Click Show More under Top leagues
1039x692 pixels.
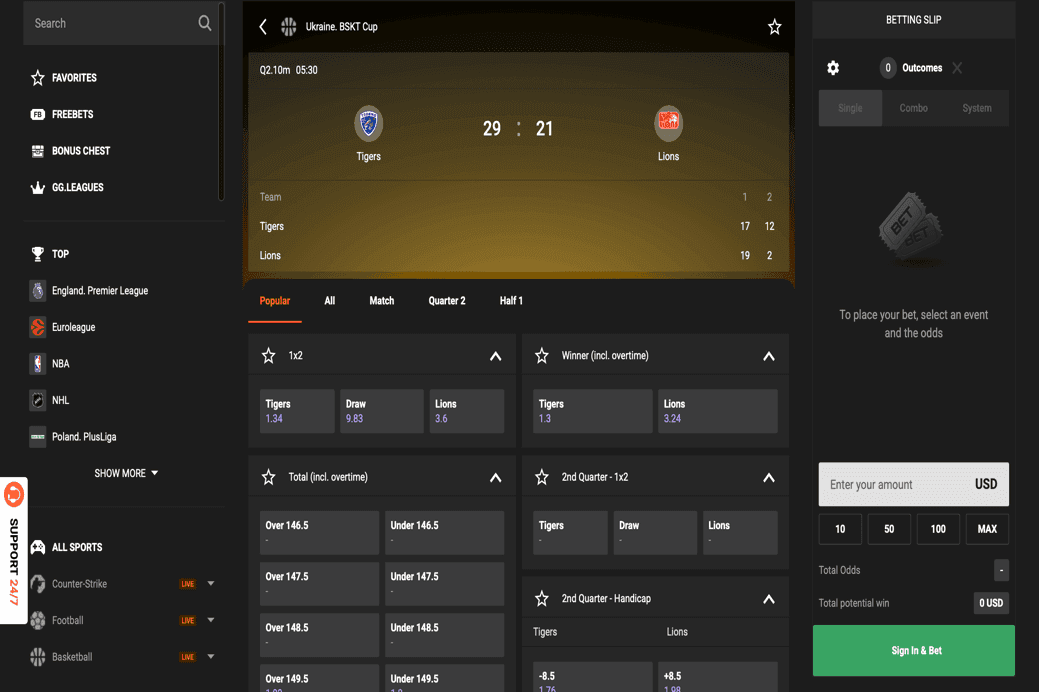click(126, 473)
